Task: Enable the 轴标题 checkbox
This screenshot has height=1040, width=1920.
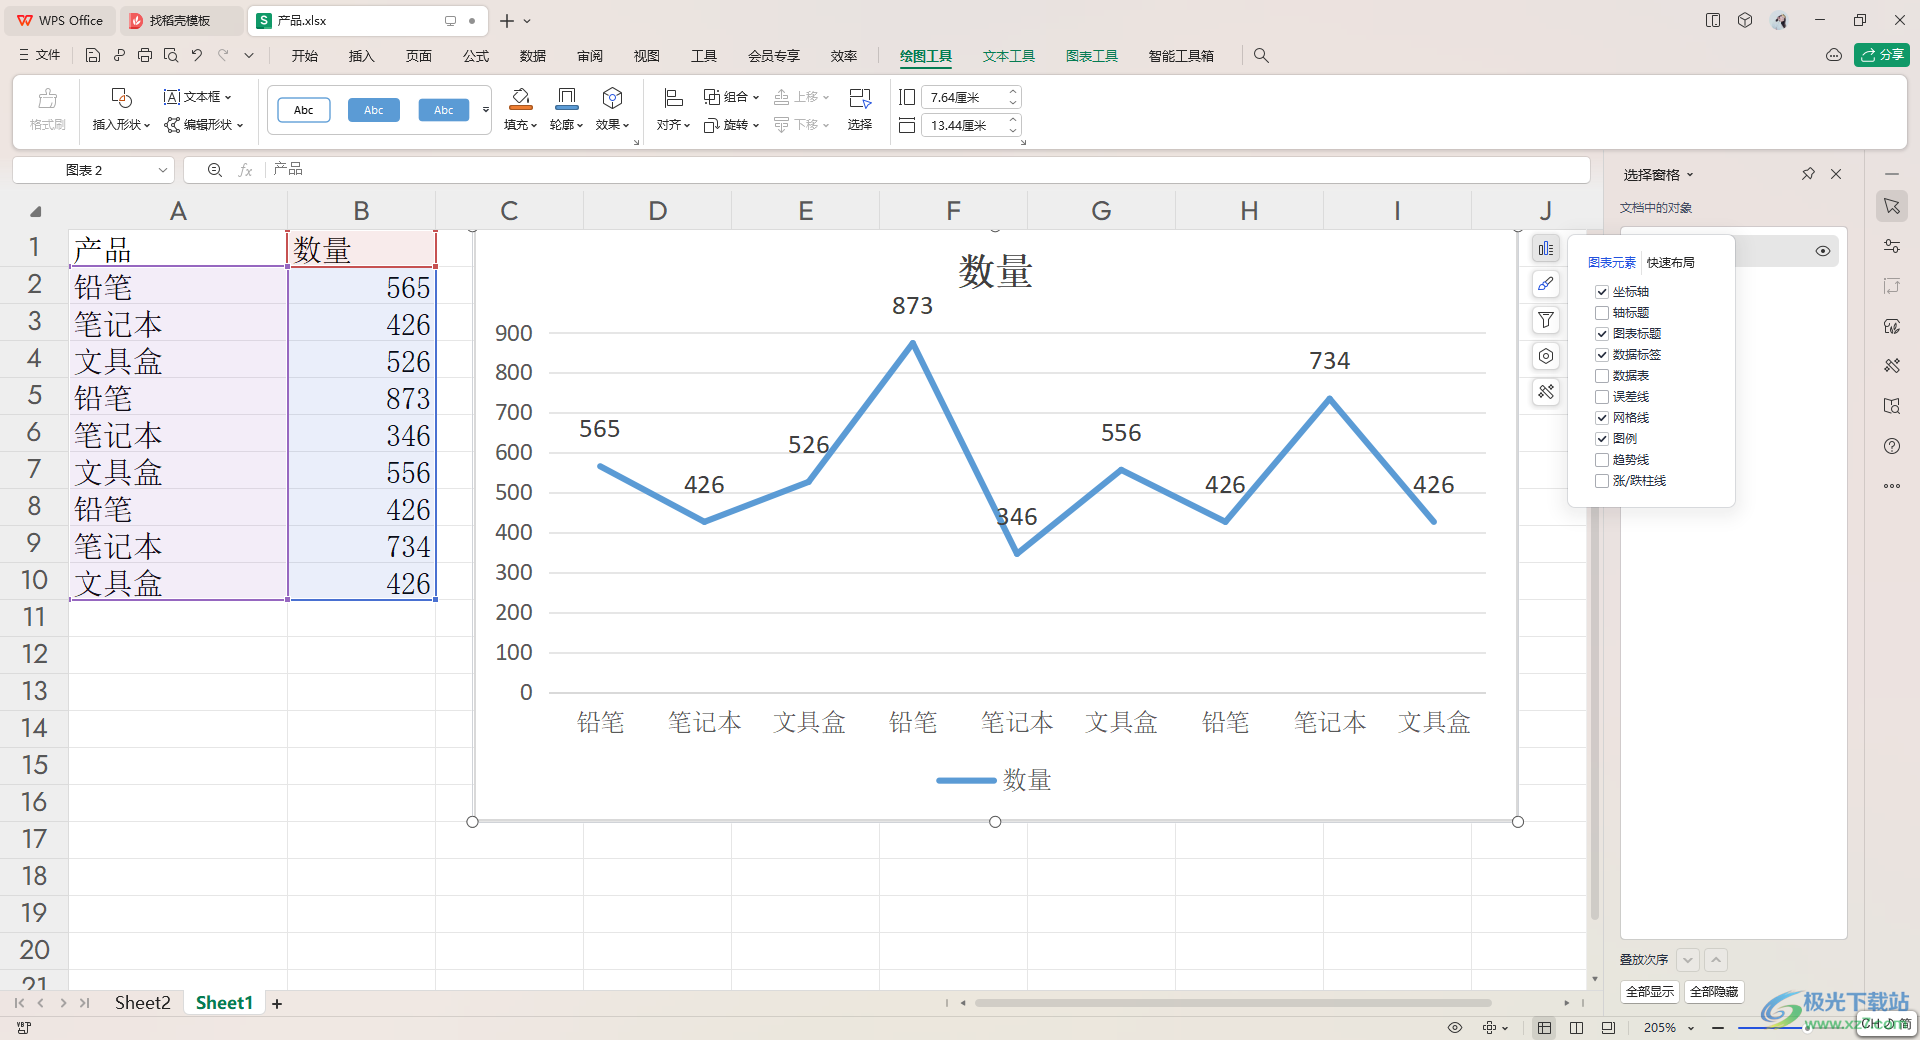Action: pos(1602,313)
